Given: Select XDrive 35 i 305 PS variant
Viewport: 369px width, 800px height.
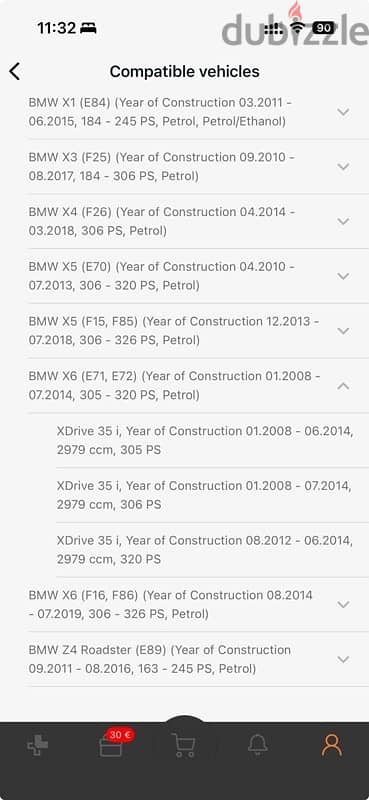Looking at the screenshot, I should 205,440.
